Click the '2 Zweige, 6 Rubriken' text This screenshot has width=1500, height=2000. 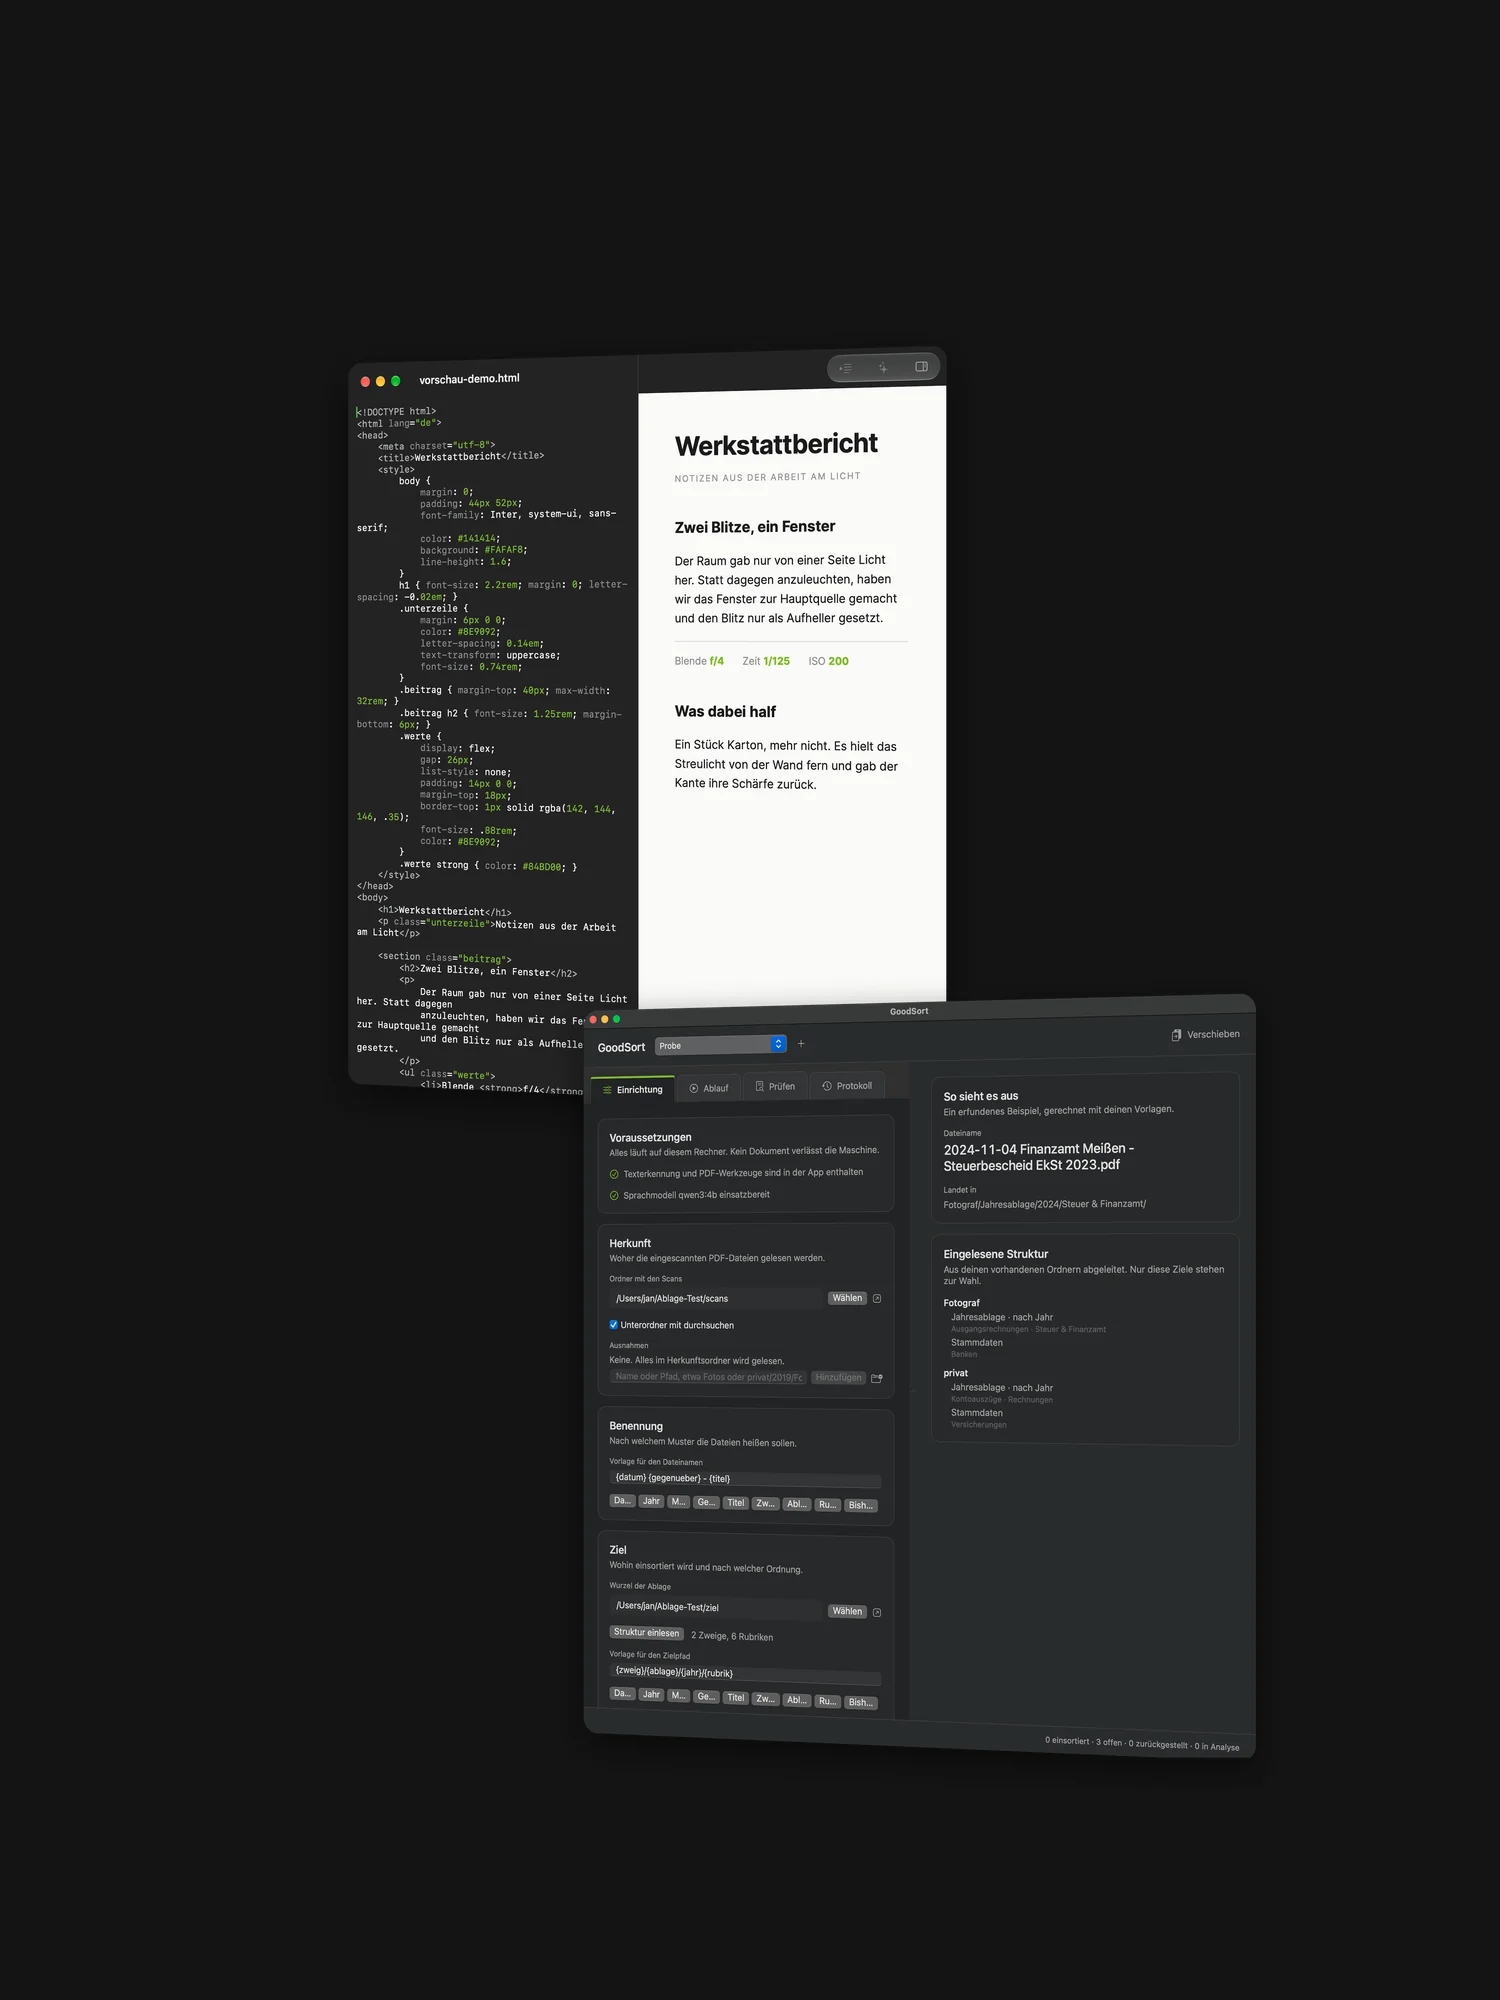732,1637
